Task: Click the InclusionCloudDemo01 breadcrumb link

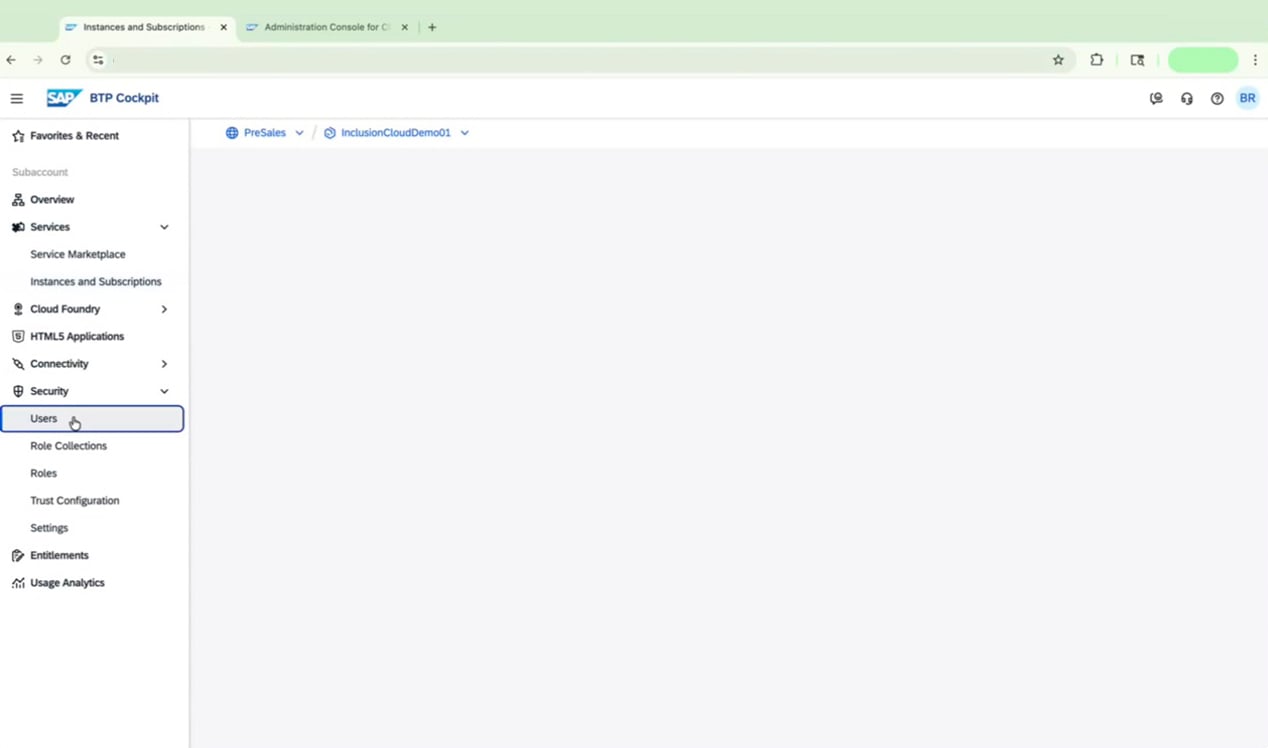Action: (396, 133)
